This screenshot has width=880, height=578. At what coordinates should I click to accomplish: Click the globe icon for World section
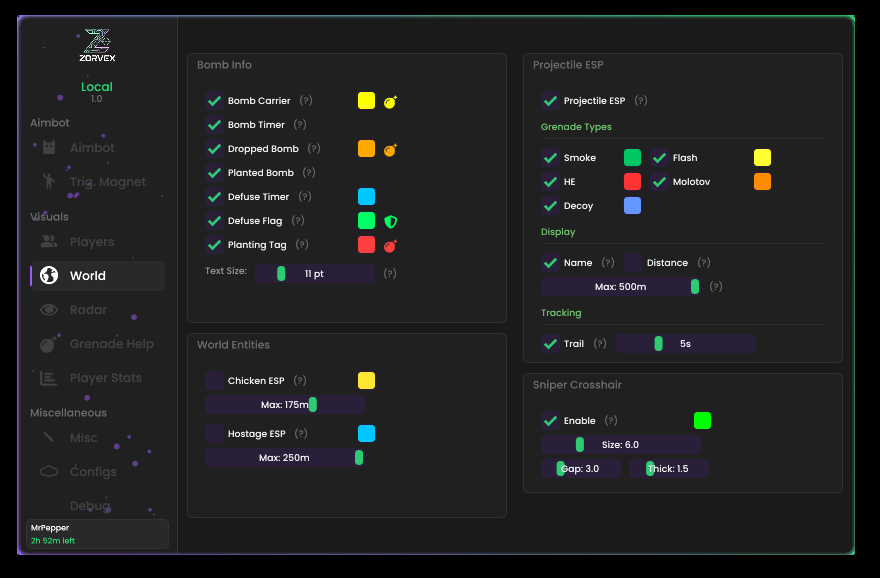48,276
